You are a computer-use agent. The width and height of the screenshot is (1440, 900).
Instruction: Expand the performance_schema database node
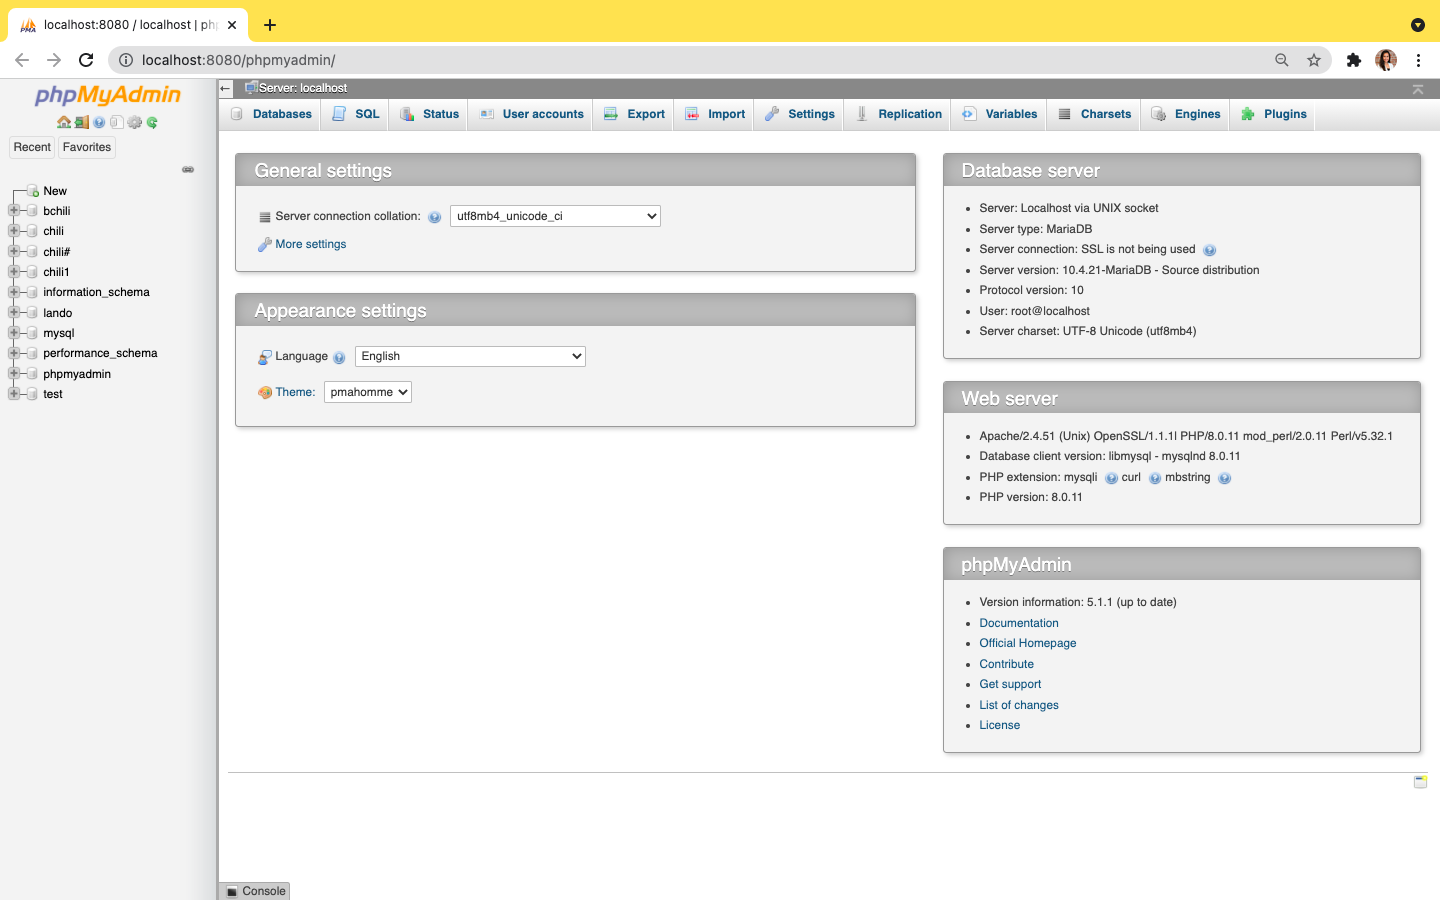14,353
